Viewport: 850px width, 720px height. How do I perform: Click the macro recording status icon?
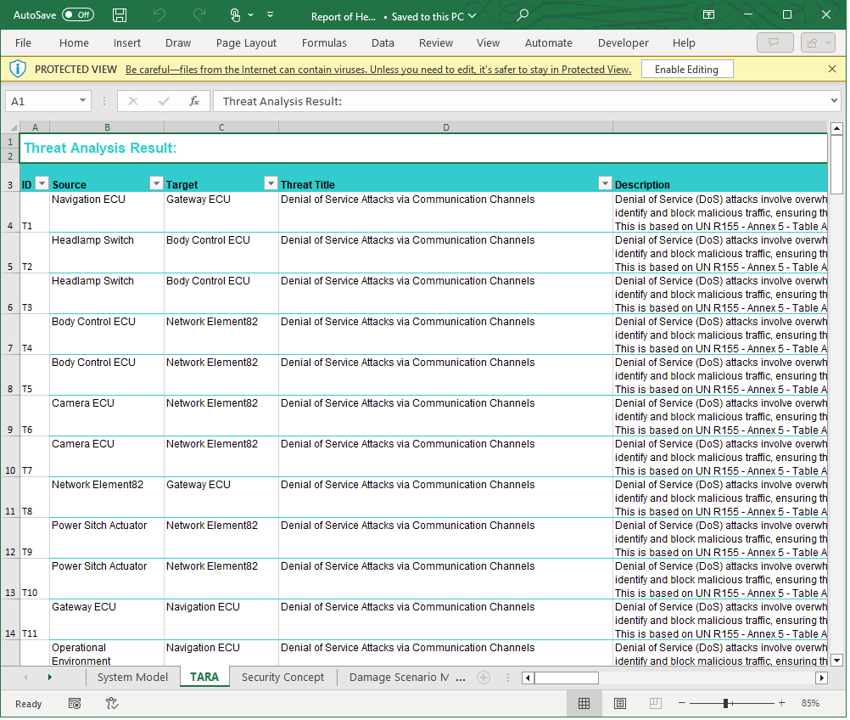[75, 704]
